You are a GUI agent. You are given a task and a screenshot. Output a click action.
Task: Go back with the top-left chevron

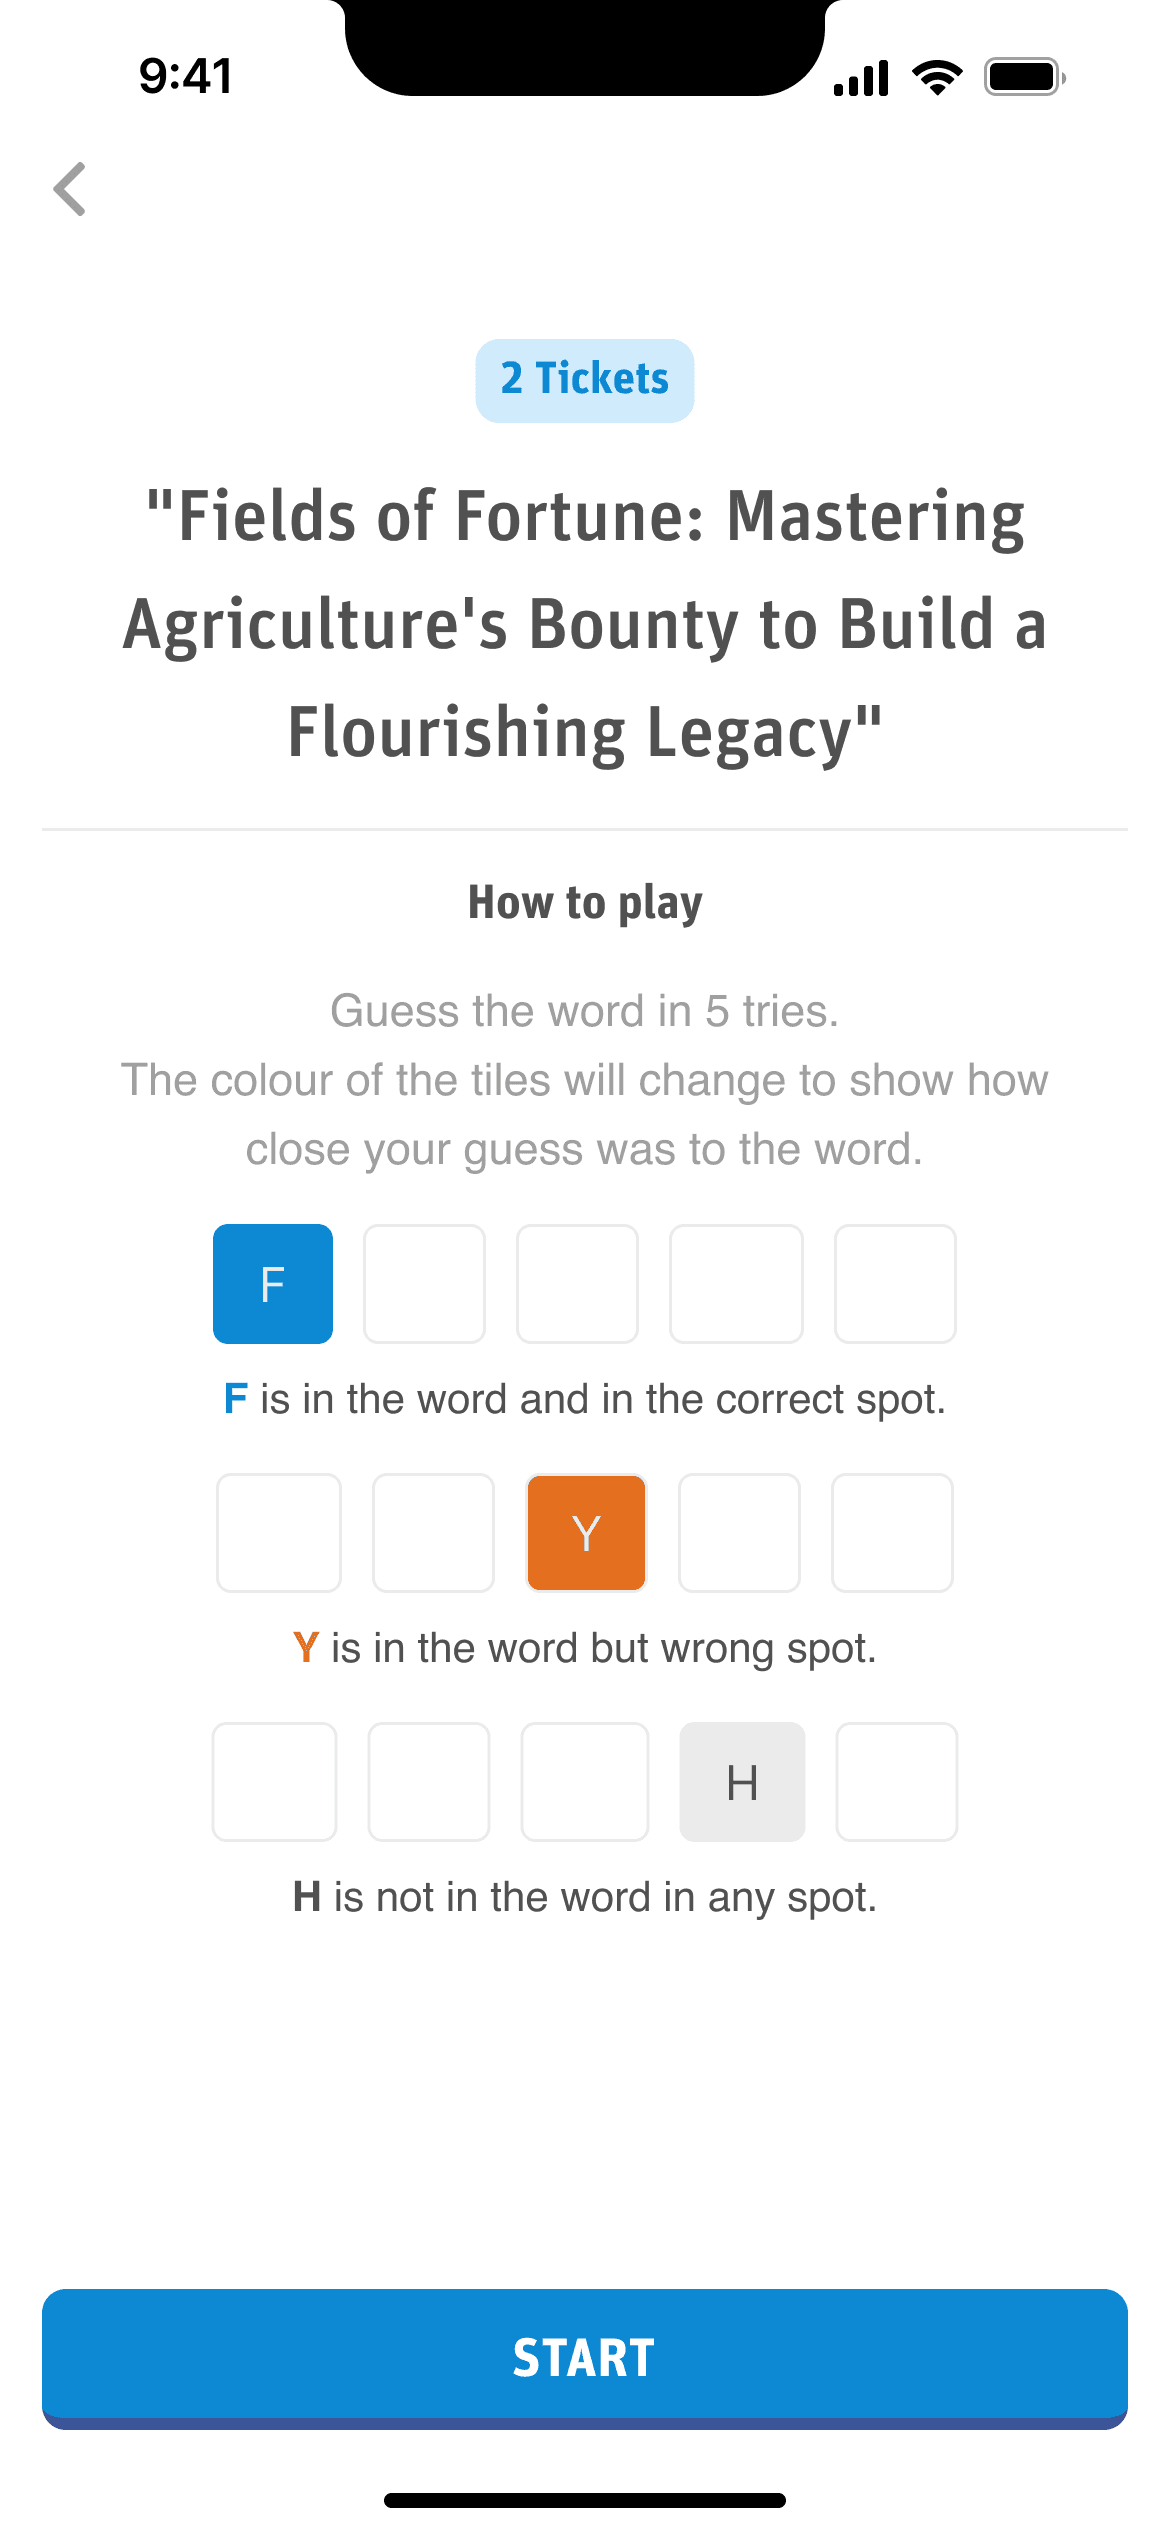pos(70,190)
